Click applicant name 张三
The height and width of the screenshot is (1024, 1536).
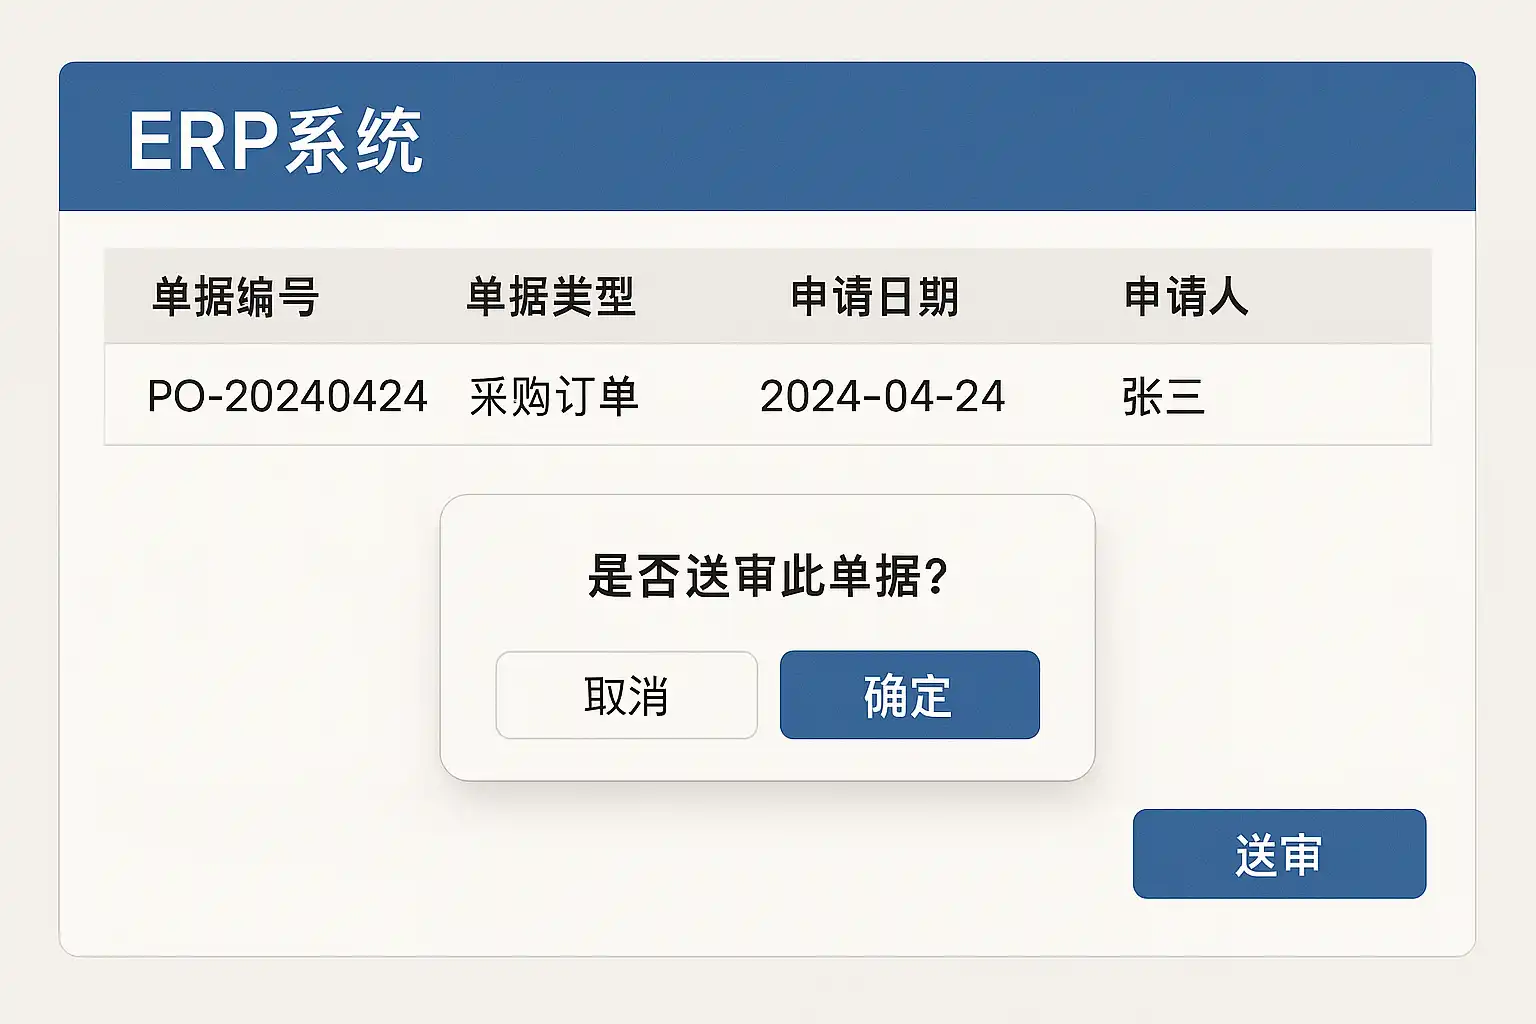1163,396
